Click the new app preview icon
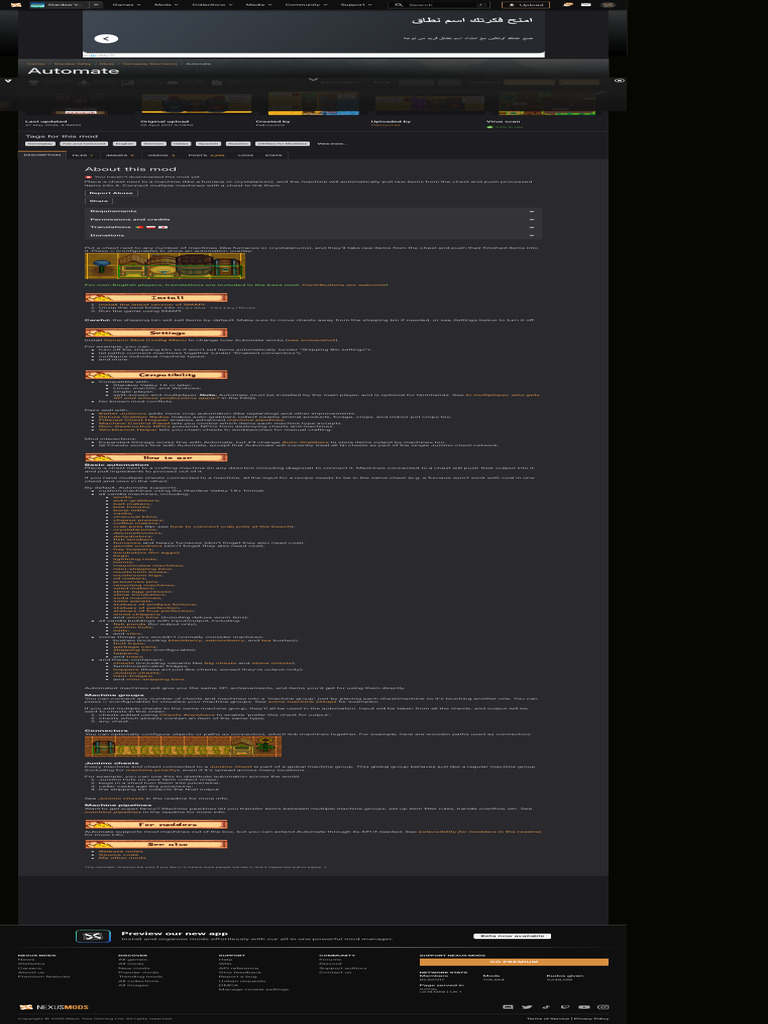This screenshot has height=1024, width=768. pyautogui.click(x=93, y=936)
